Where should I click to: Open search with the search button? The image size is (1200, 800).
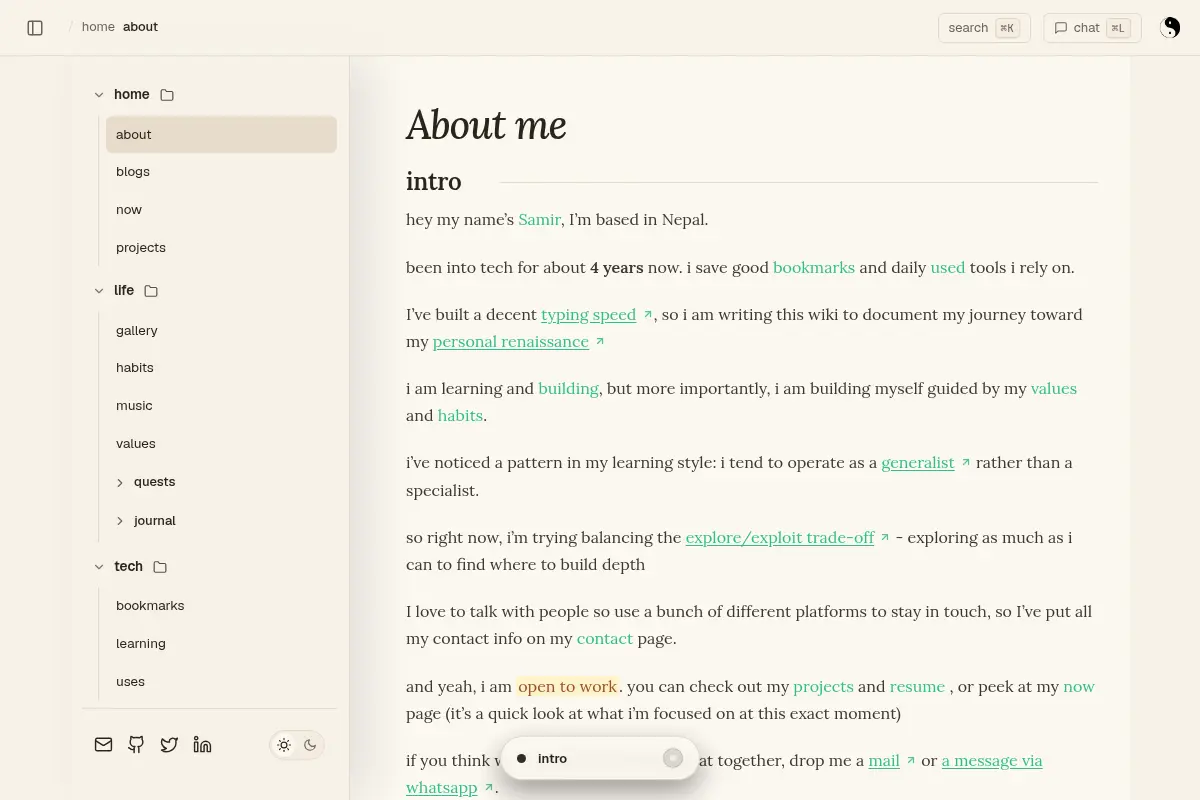click(984, 28)
